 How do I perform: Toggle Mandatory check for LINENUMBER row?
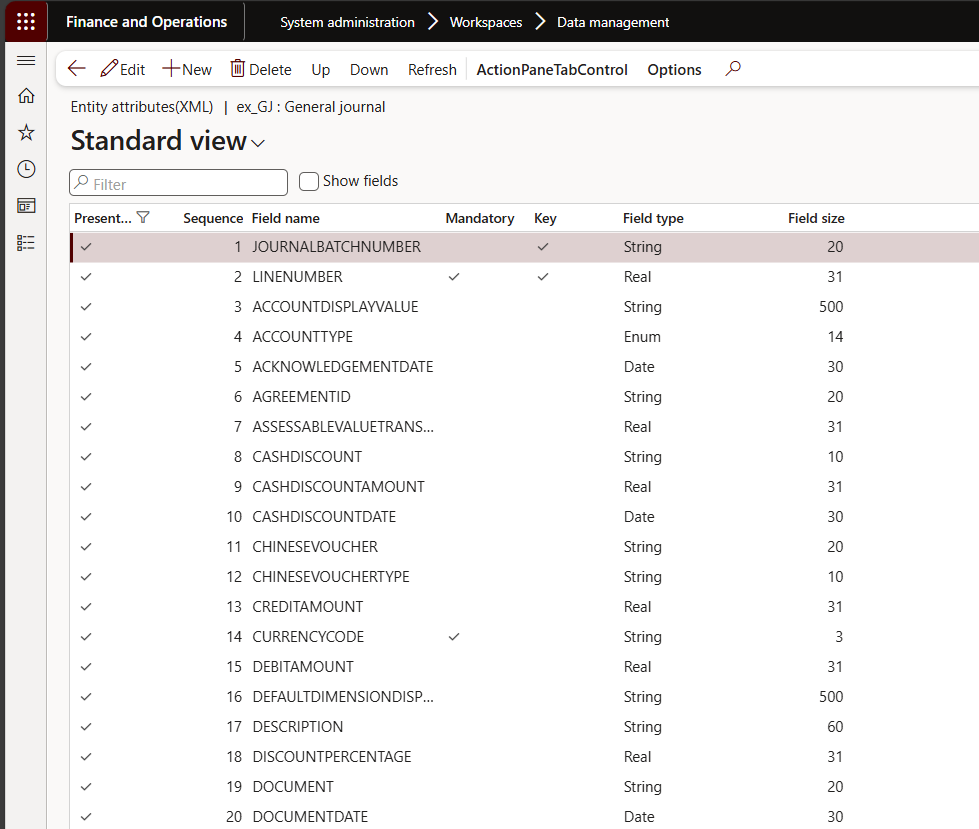[454, 277]
